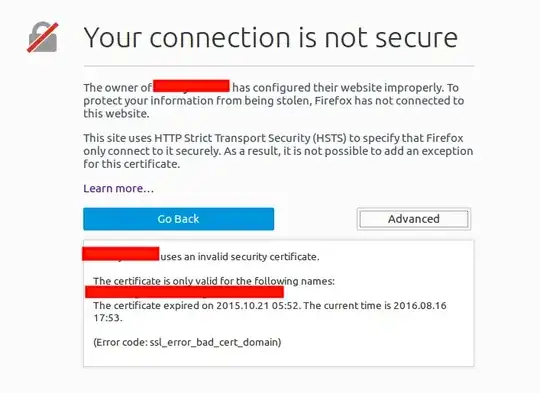Click the redacted valid certificate names bar

(x=185, y=292)
